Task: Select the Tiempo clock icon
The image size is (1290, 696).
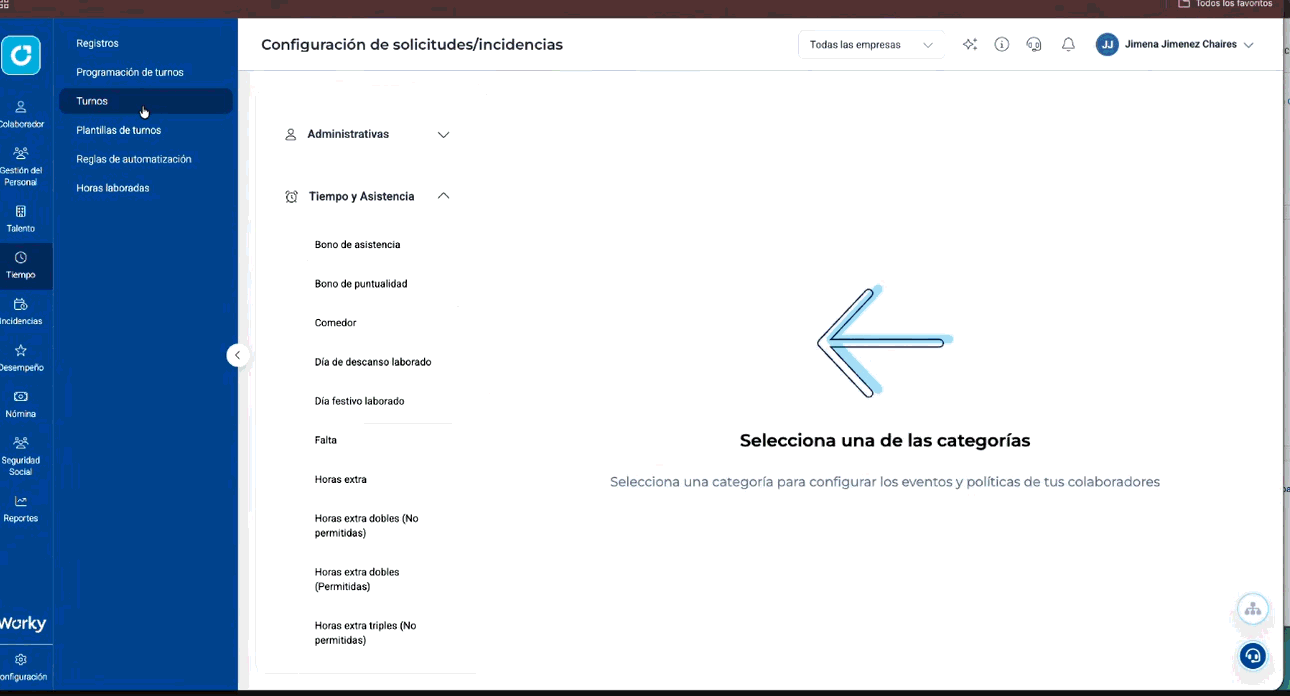Action: [21, 258]
